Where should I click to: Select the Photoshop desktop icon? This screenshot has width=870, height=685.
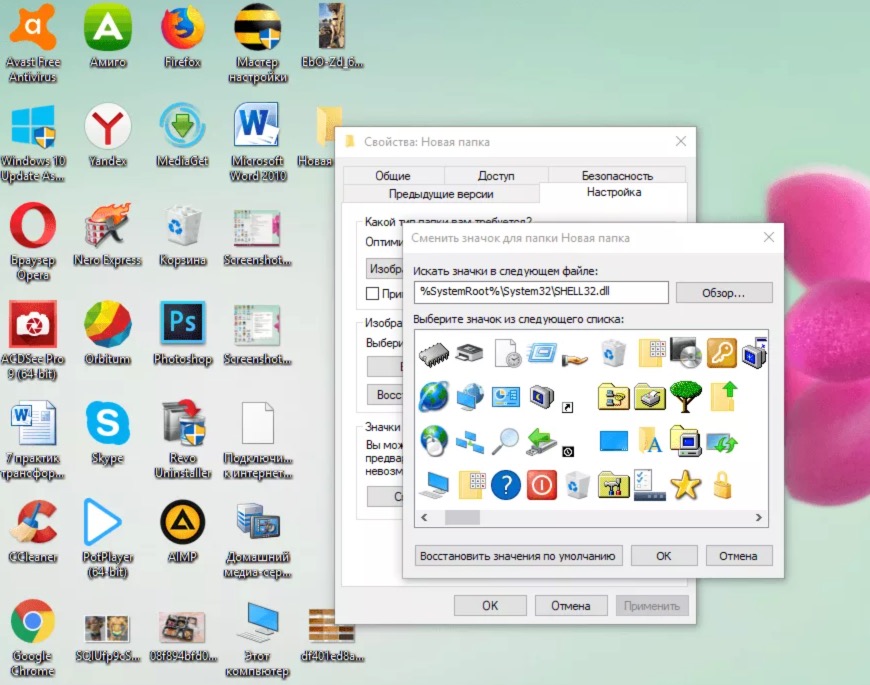pyautogui.click(x=183, y=333)
